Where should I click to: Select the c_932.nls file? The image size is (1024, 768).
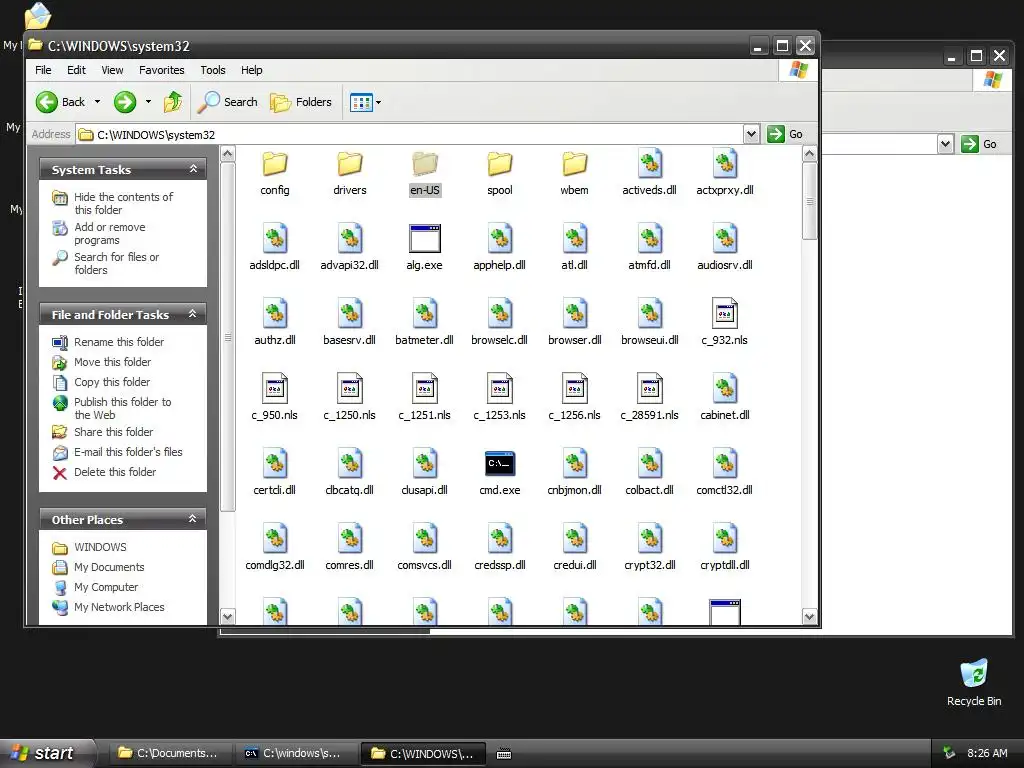coord(724,323)
